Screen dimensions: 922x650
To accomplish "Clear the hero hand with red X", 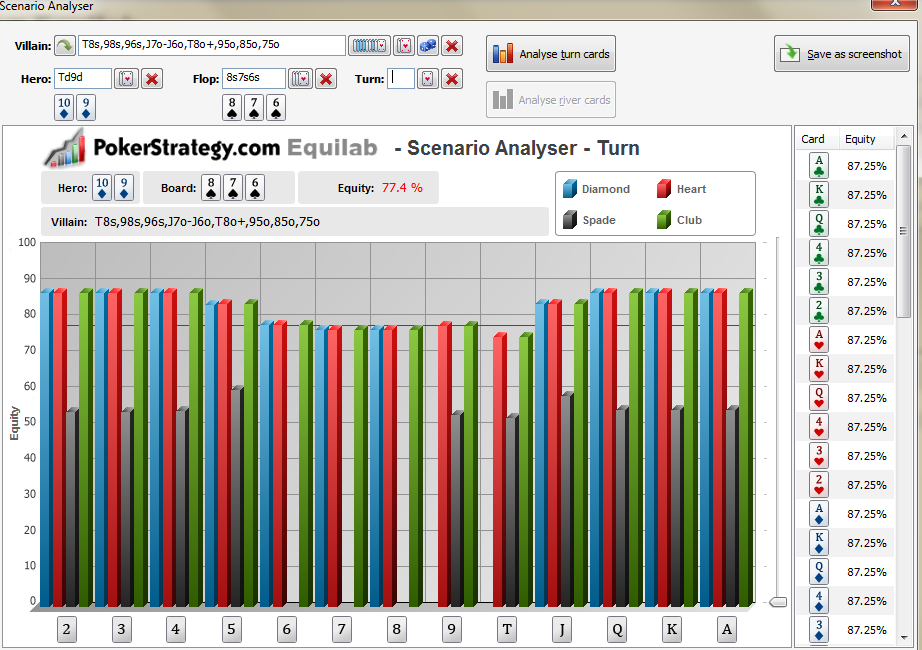I will tap(152, 79).
